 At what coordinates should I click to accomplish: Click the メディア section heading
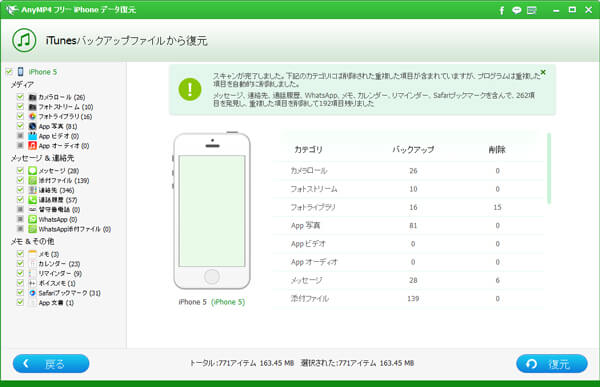pos(22,85)
